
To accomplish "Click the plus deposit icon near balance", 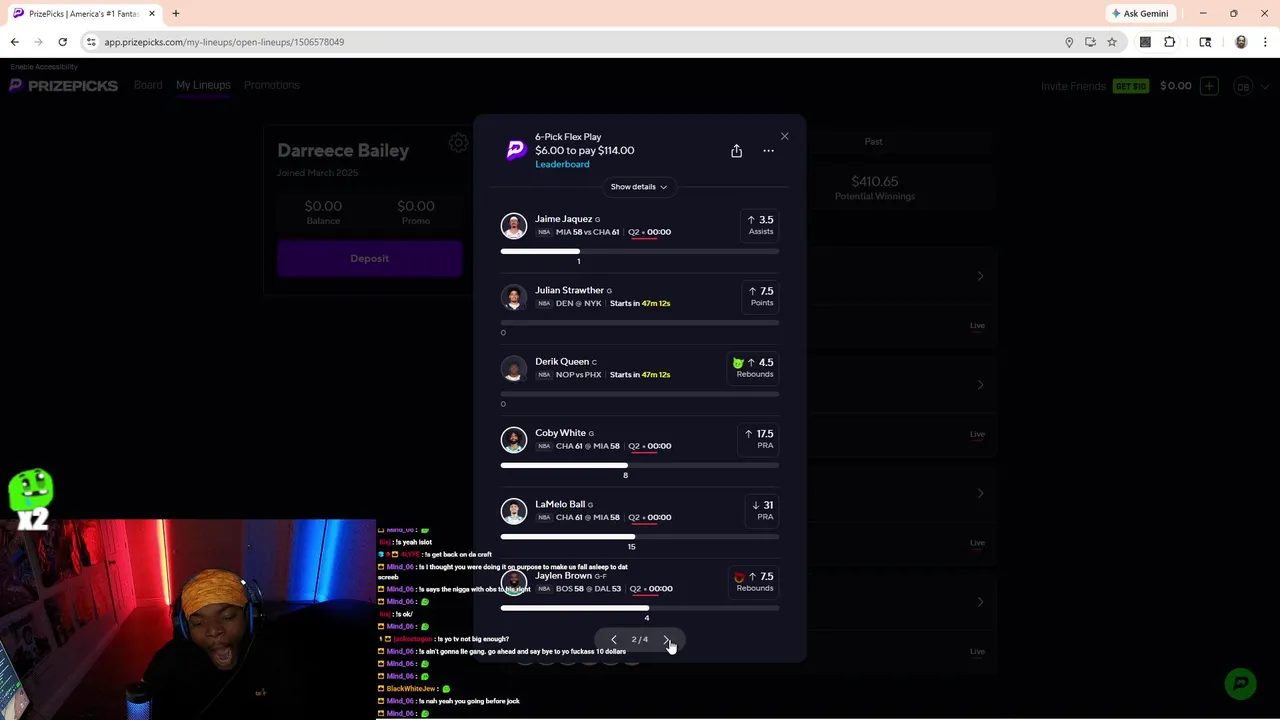I will tap(1209, 86).
